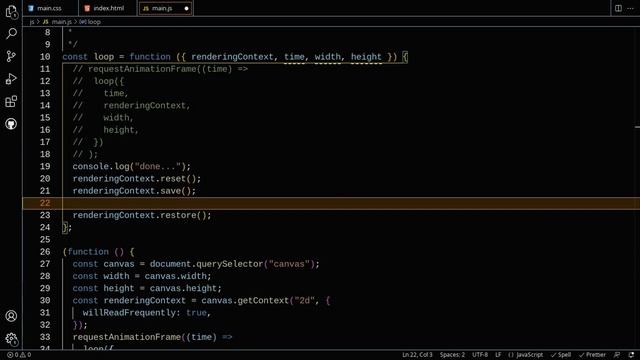This screenshot has height=360, width=640.
Task: Click commented 'requestAnimationFrame' on line 11
Action: (142, 69)
